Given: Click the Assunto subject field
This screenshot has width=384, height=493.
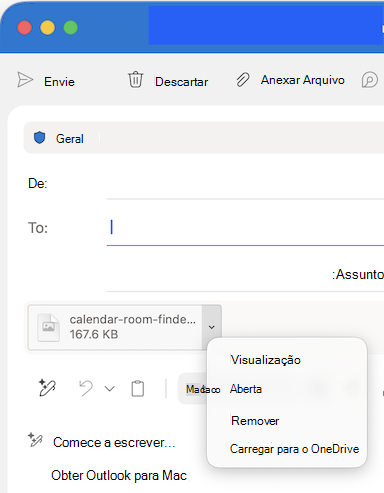Looking at the screenshot, I should pos(245,275).
